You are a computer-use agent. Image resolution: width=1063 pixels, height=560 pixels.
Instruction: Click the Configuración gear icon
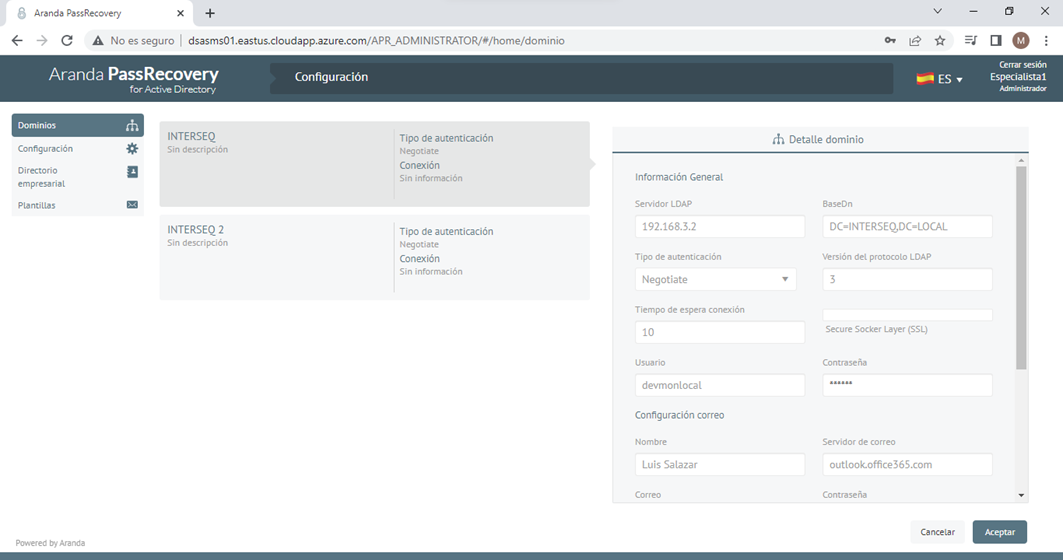pos(132,149)
